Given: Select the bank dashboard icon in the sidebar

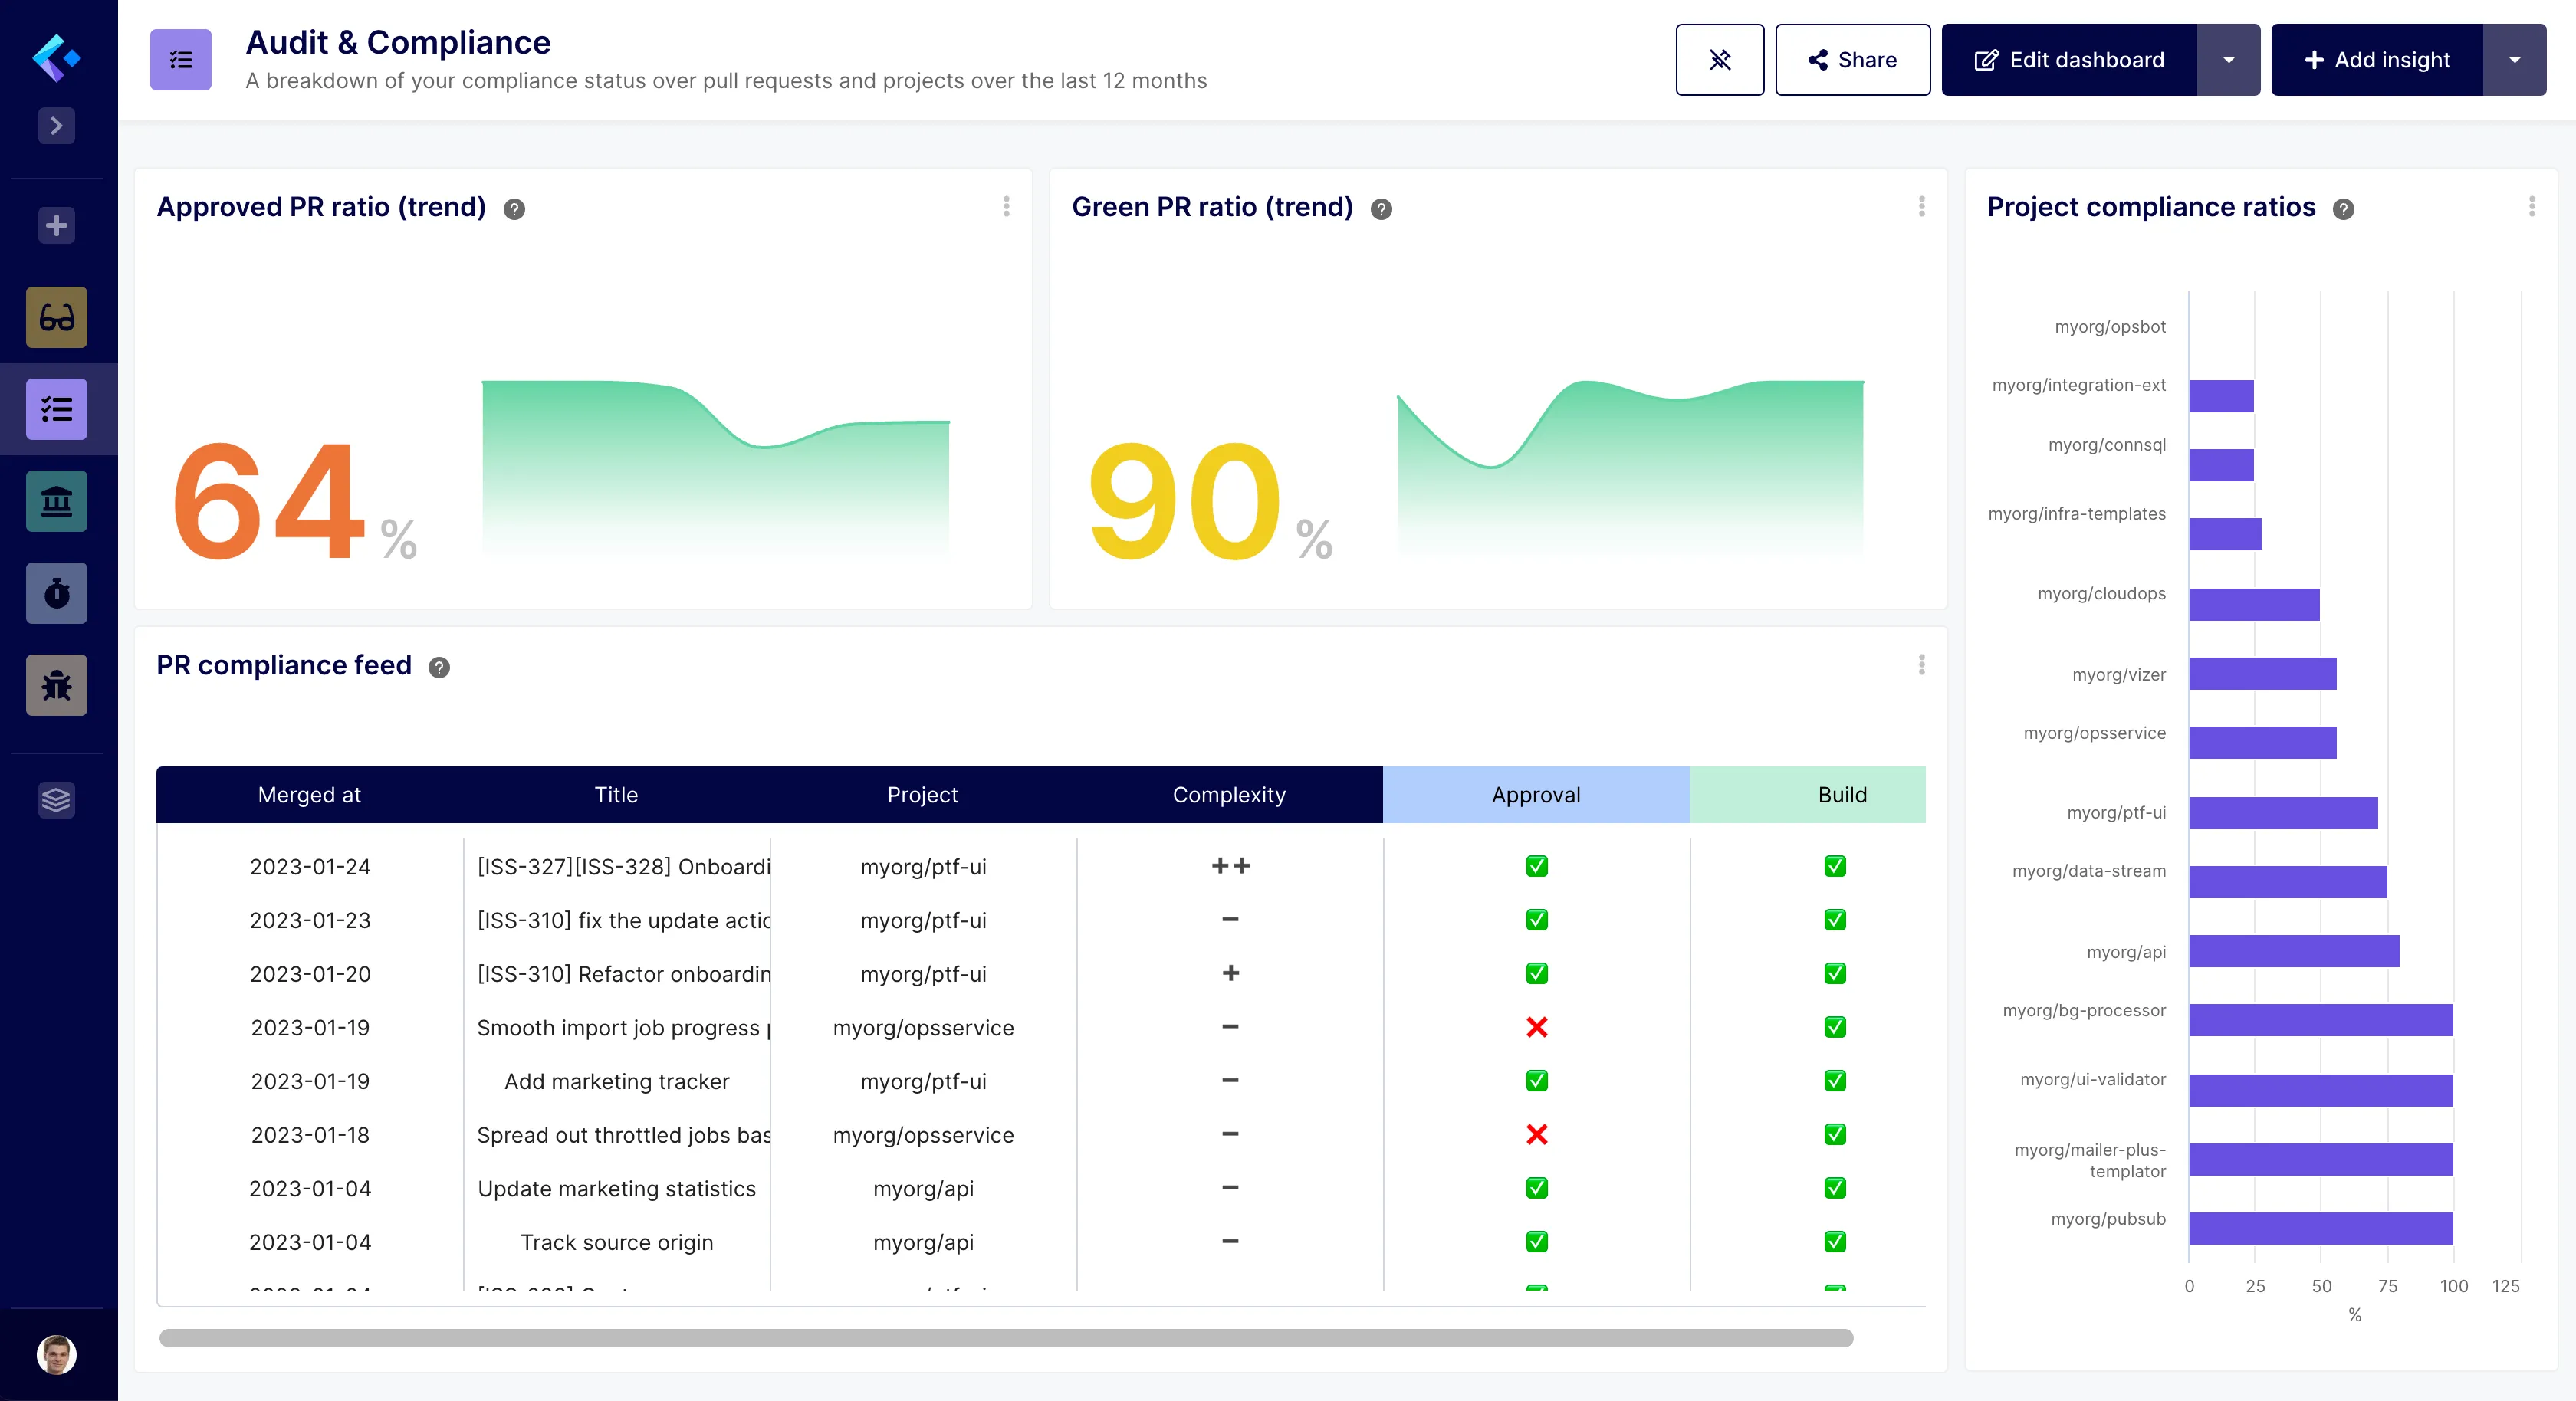Looking at the screenshot, I should pyautogui.click(x=56, y=501).
